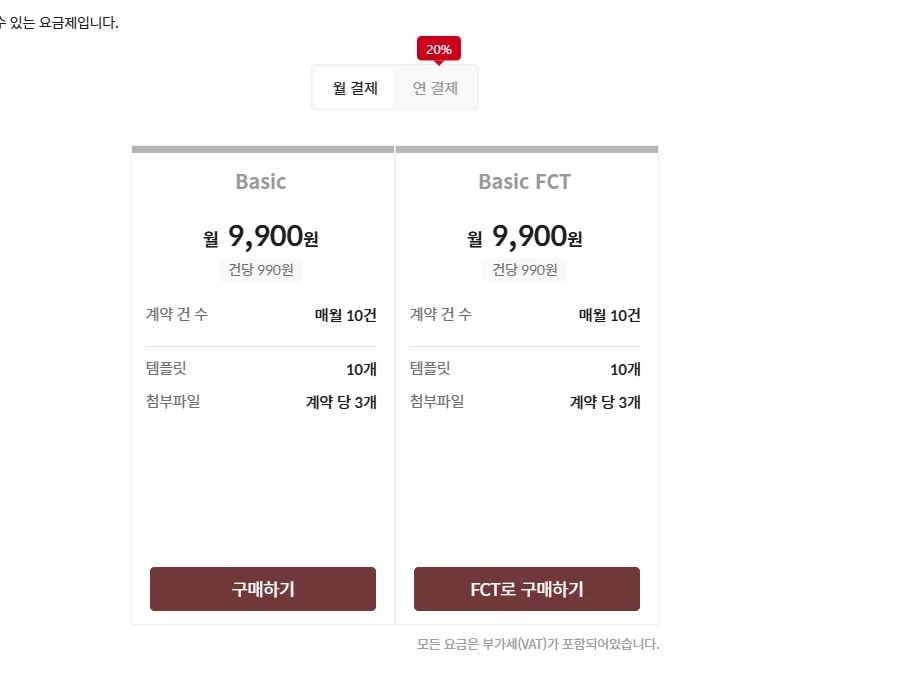This screenshot has height=697, width=904.
Task: Click the Basic plan card header bar
Action: [x=262, y=149]
